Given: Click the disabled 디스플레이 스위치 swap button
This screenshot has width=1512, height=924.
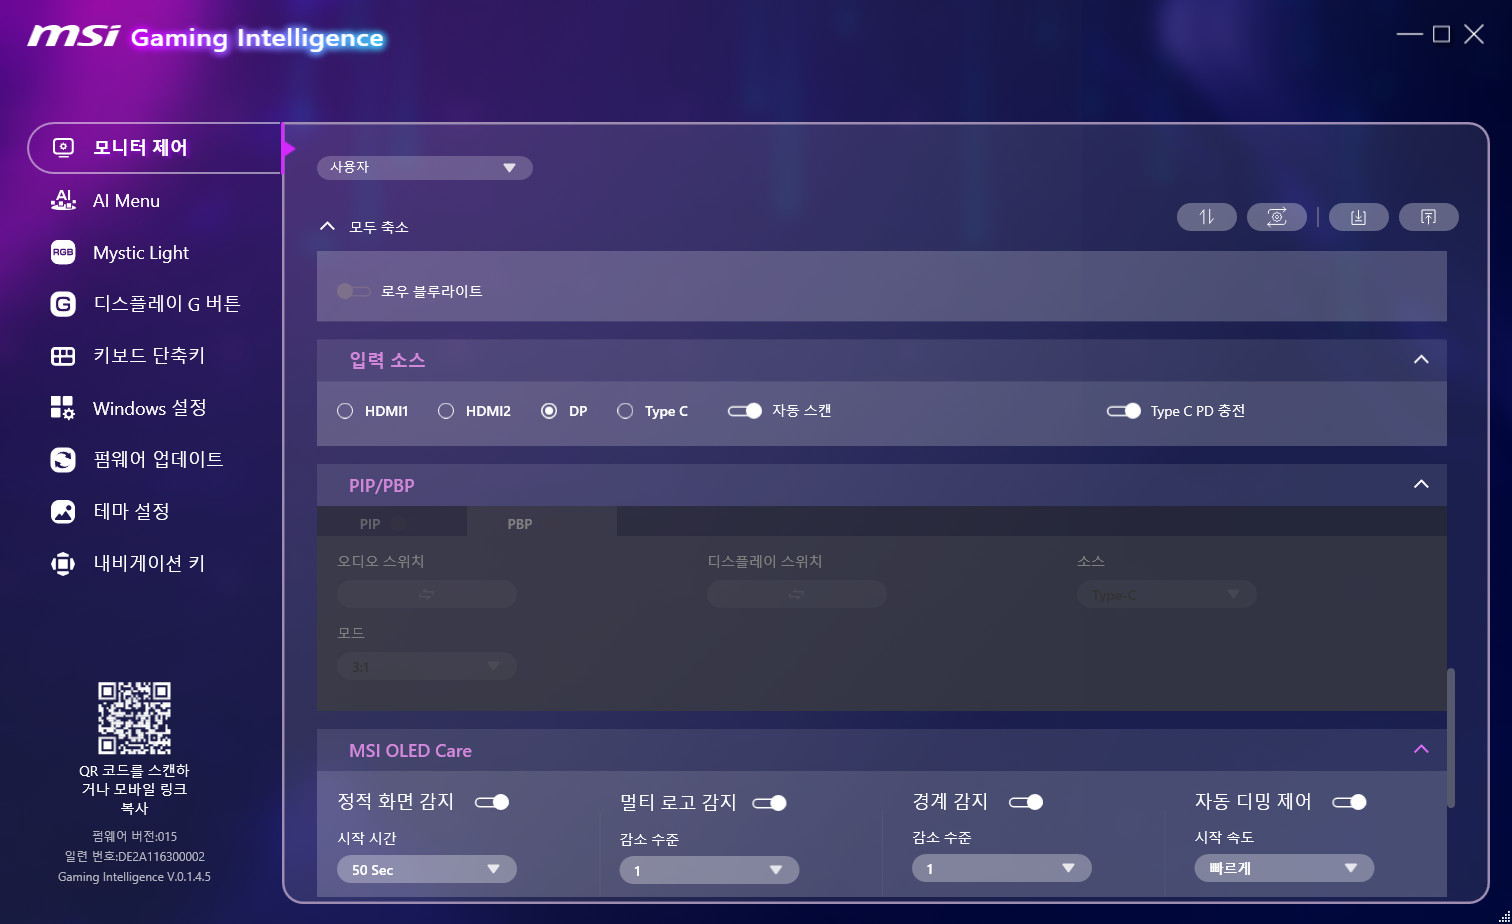Looking at the screenshot, I should point(797,594).
